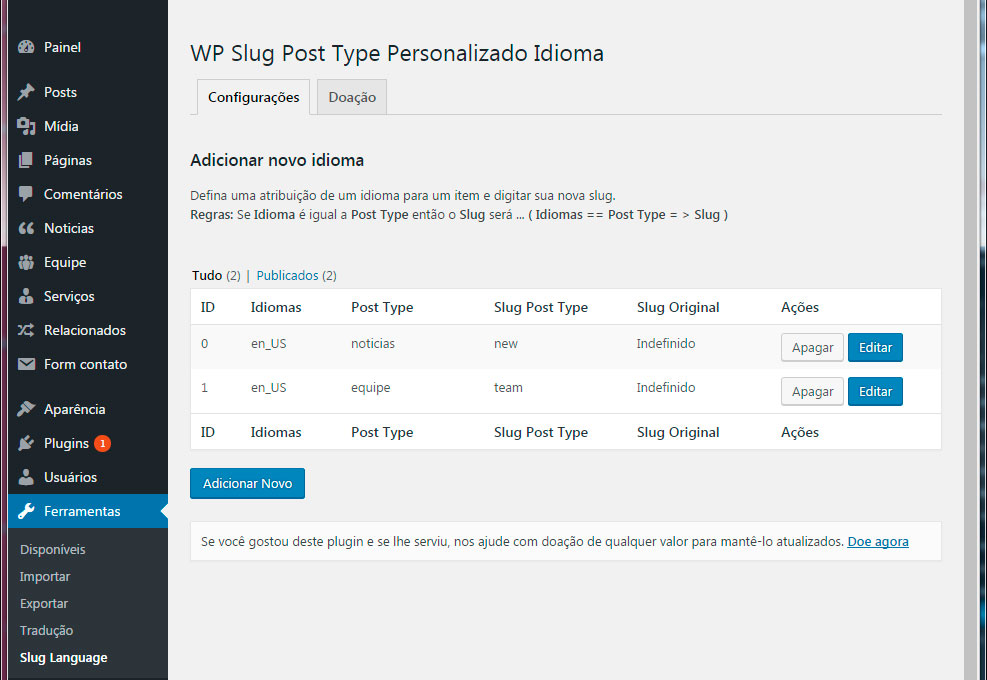
Task: Click the Relacionados shuffle icon
Action: (x=26, y=330)
